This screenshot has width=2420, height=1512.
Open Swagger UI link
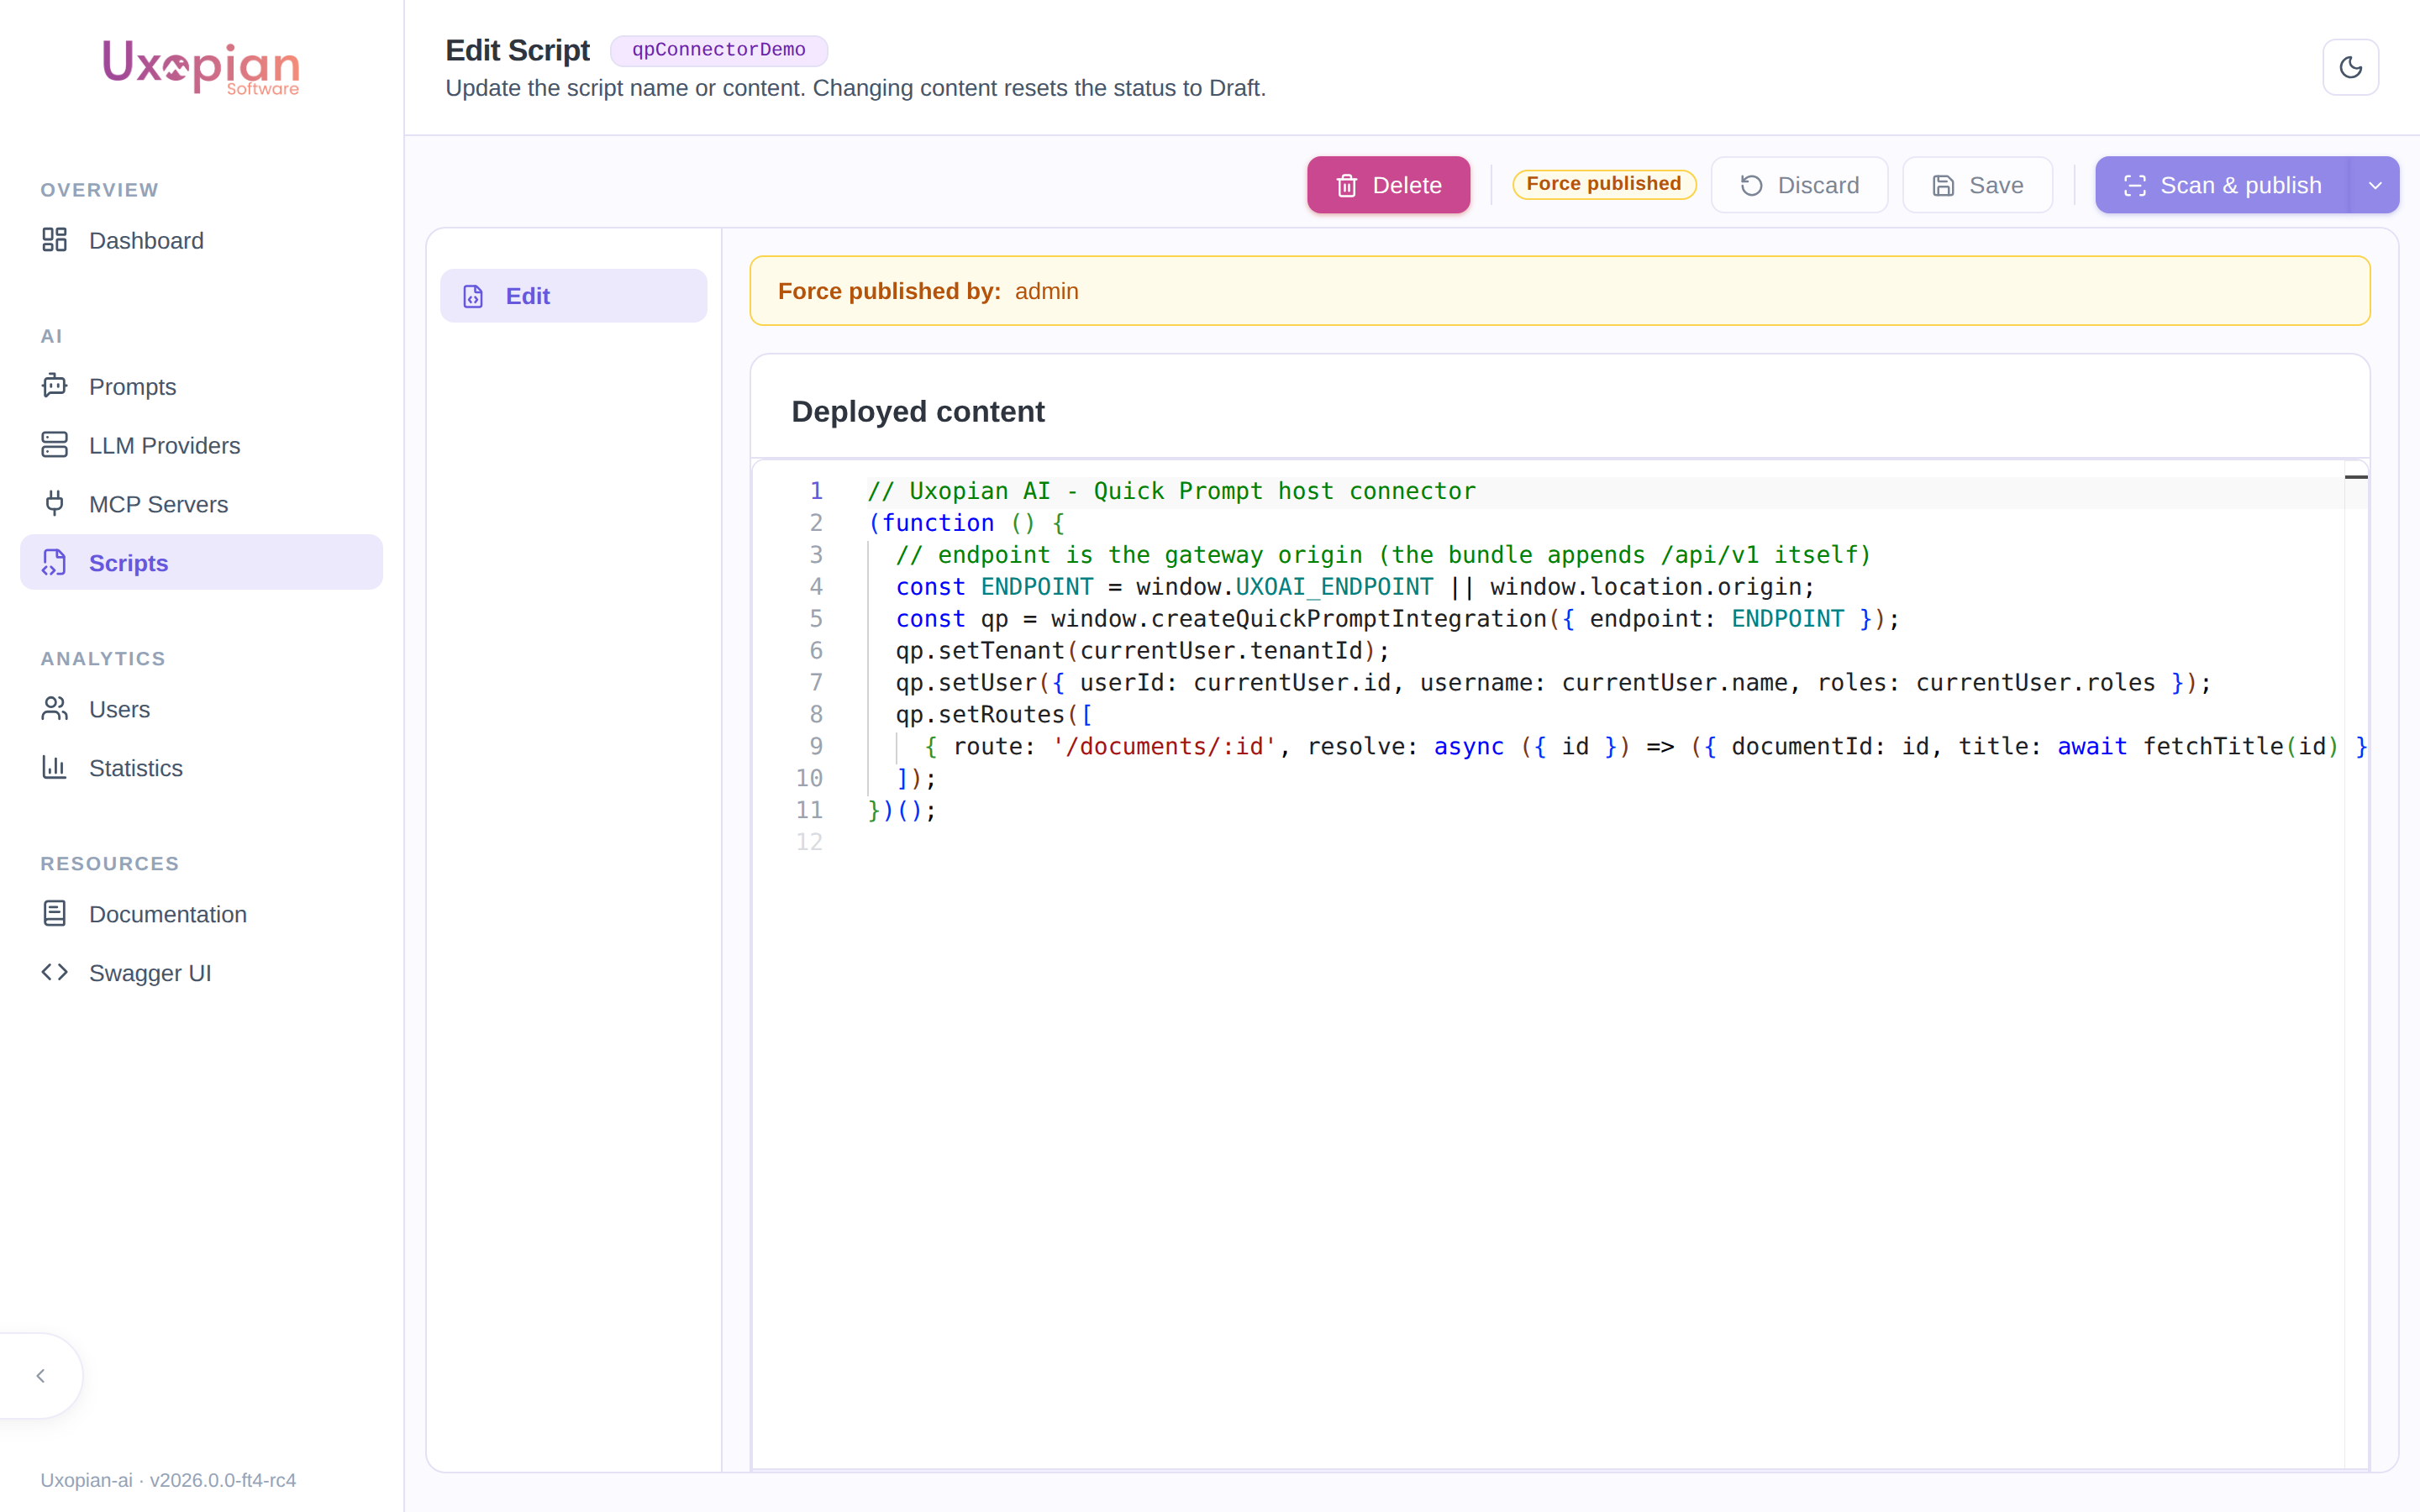click(201, 973)
